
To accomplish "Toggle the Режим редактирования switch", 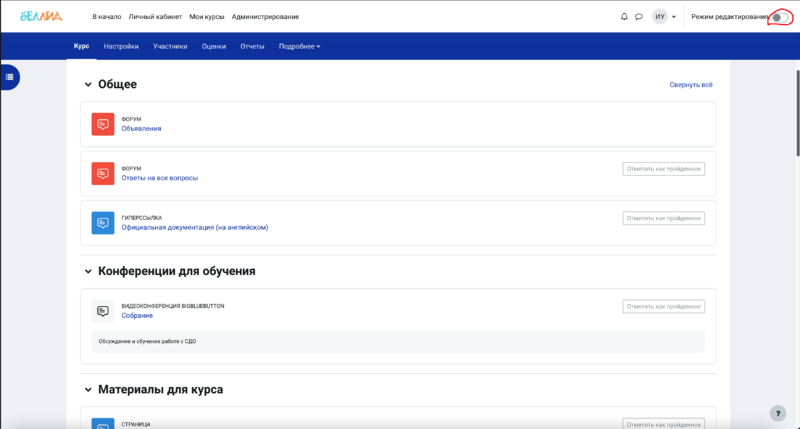I will tap(780, 17).
